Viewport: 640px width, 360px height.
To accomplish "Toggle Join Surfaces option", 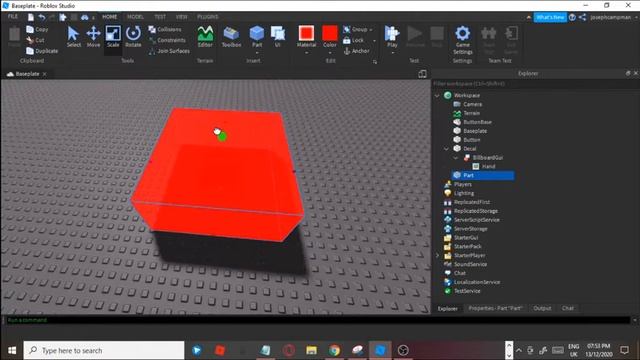I will [169, 51].
